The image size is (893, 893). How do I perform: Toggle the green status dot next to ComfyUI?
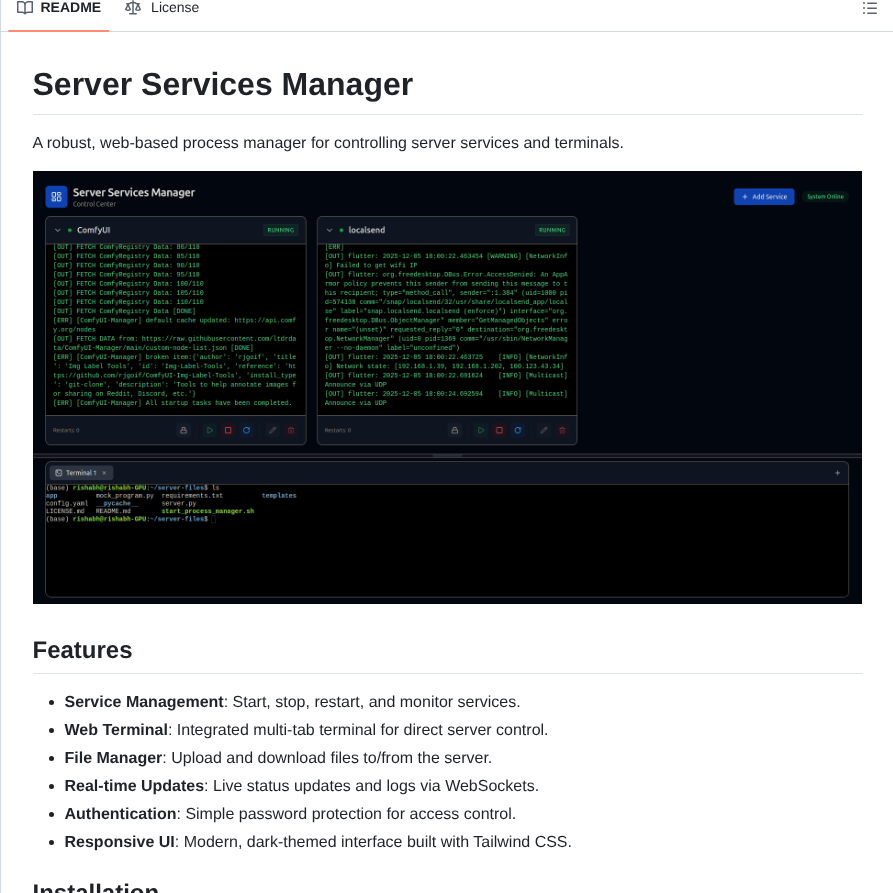pos(70,230)
